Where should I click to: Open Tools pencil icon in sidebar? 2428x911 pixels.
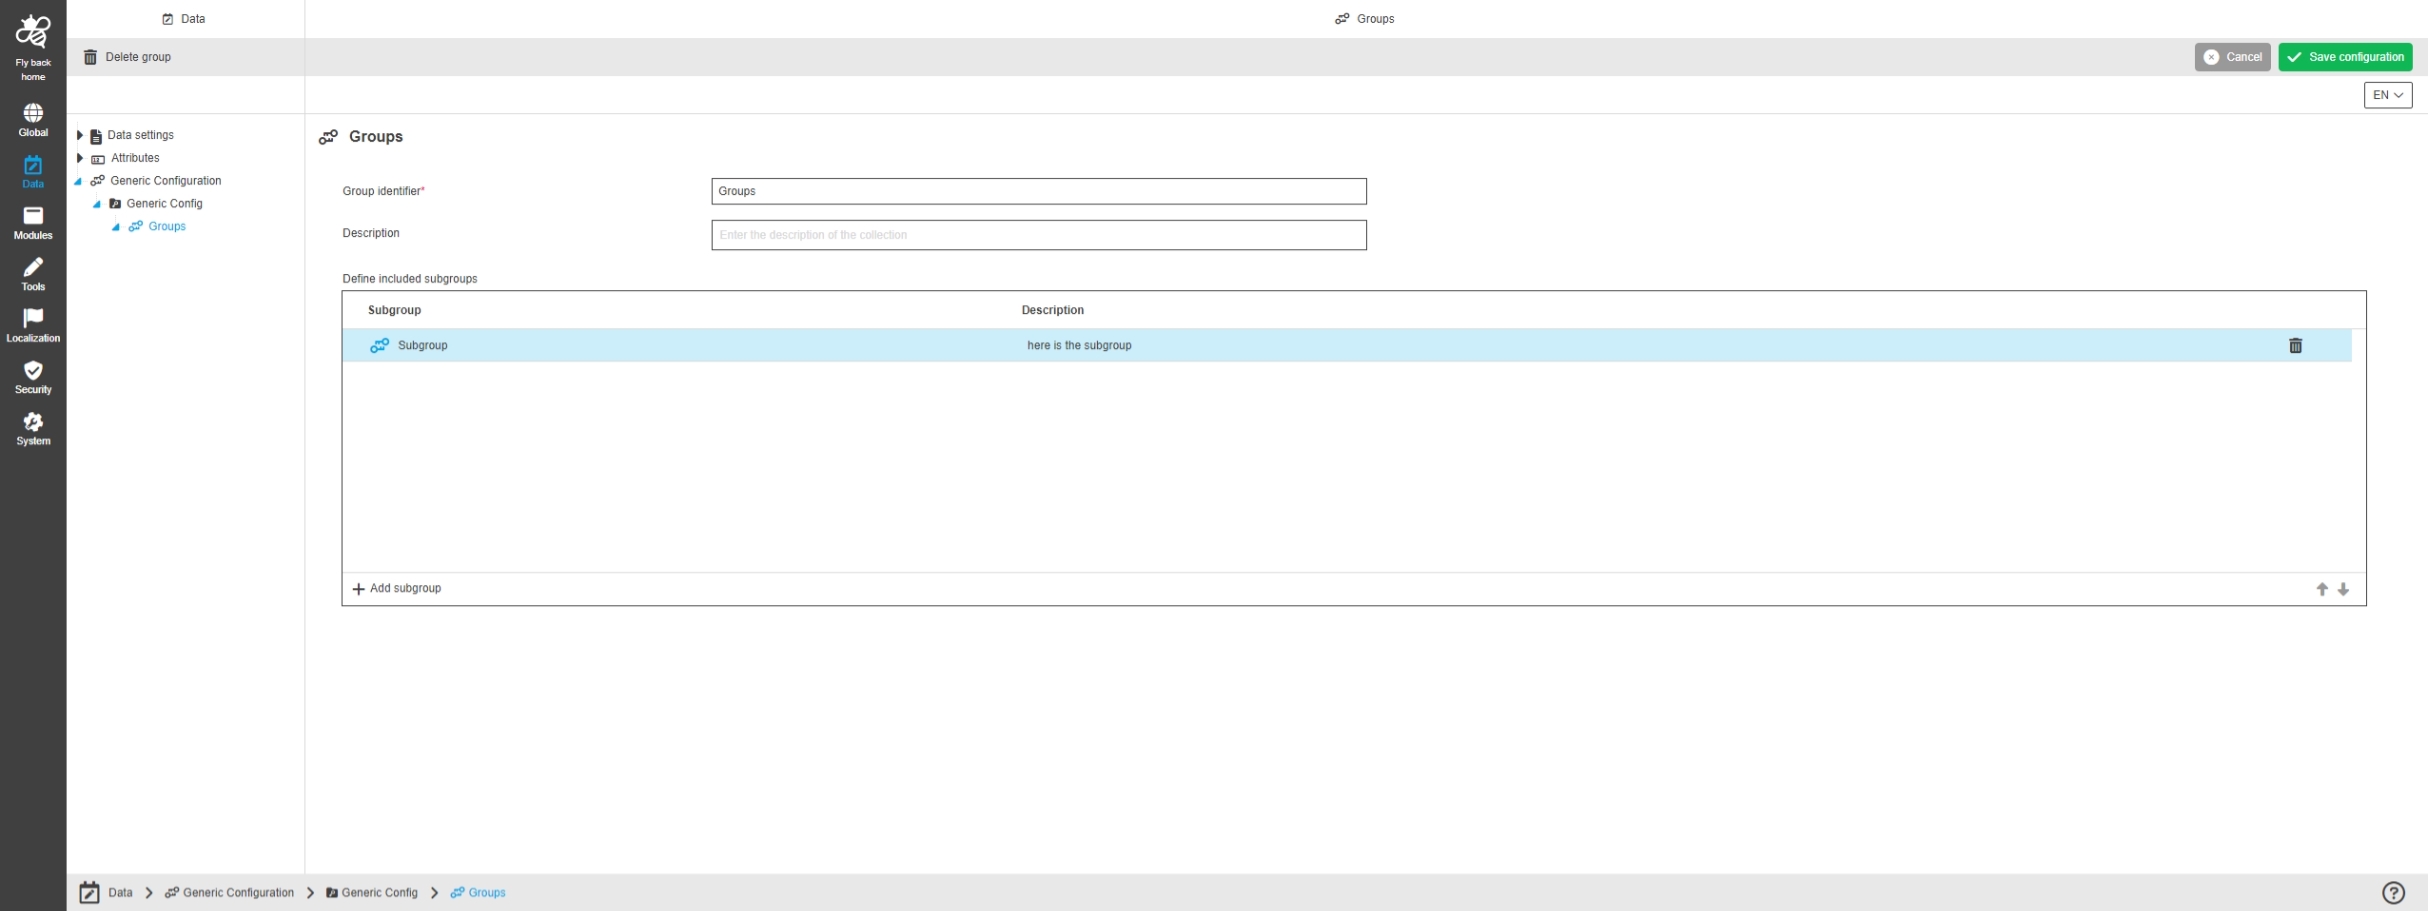[x=33, y=267]
